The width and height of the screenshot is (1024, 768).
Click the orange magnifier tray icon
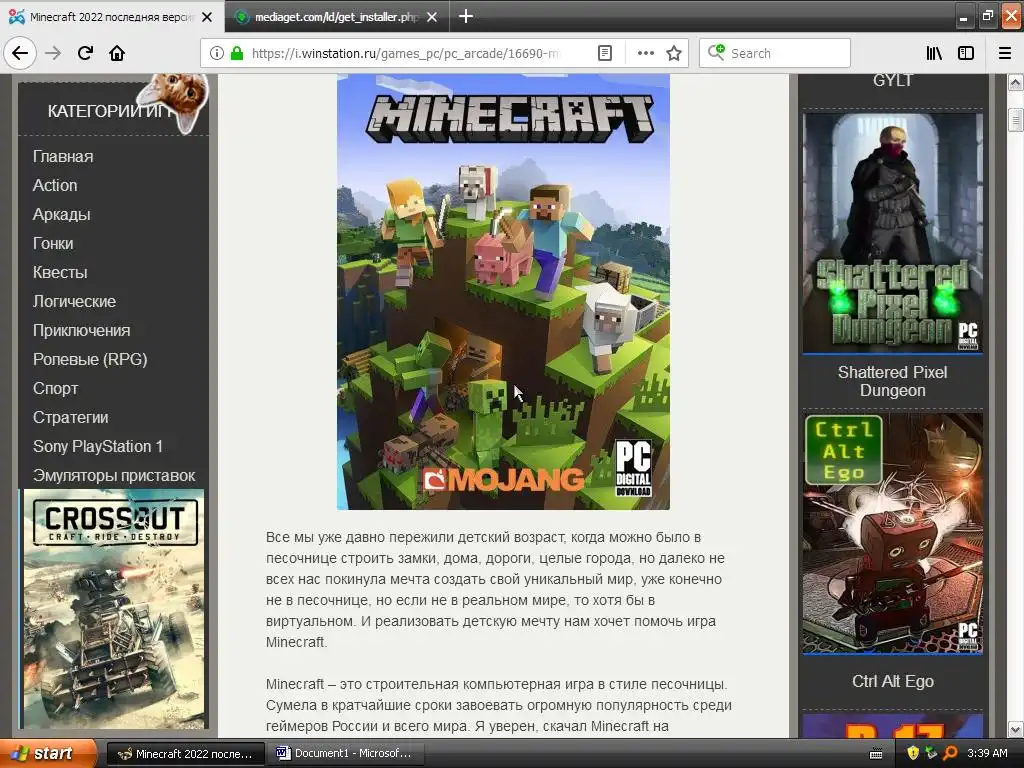pyautogui.click(x=950, y=754)
